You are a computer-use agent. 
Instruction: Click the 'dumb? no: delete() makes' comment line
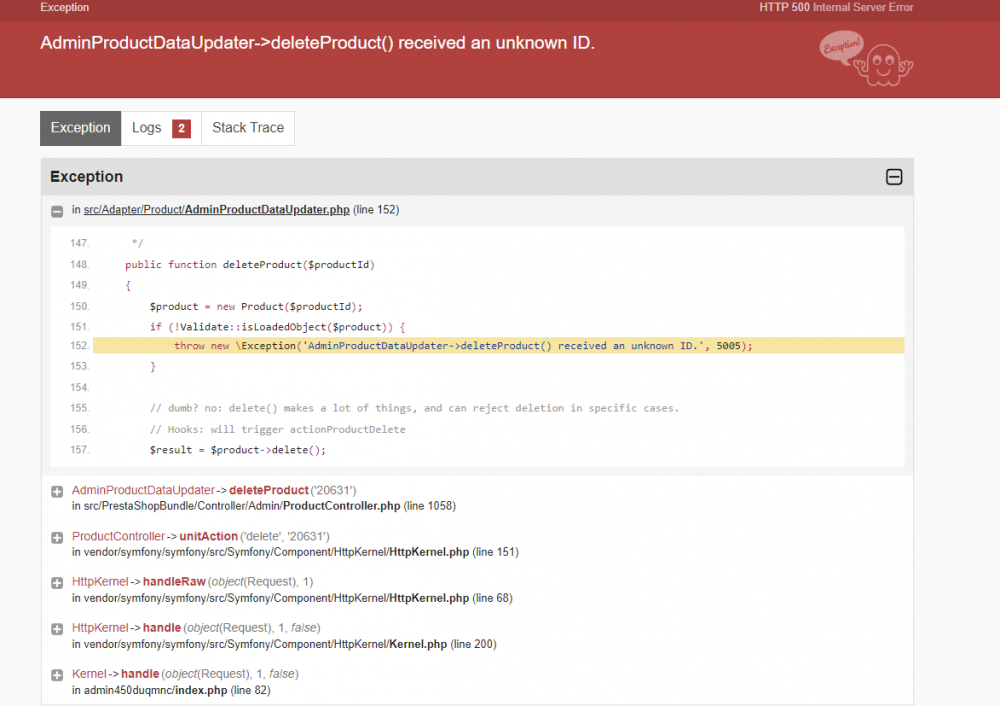click(414, 408)
